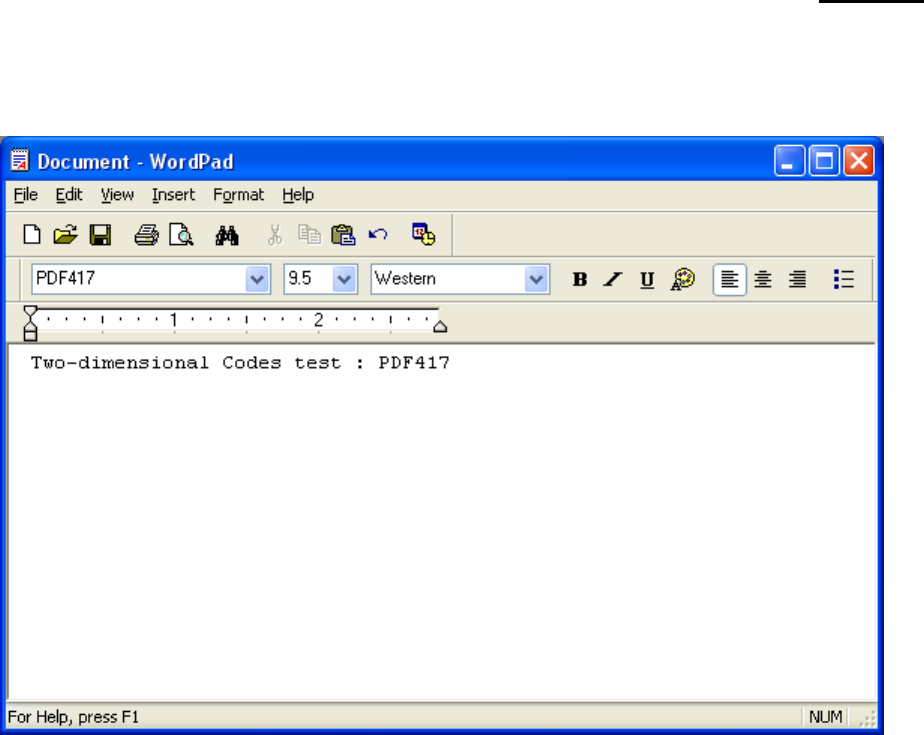The height and width of the screenshot is (735, 924).
Task: Open the Insert menu
Action: 173,195
